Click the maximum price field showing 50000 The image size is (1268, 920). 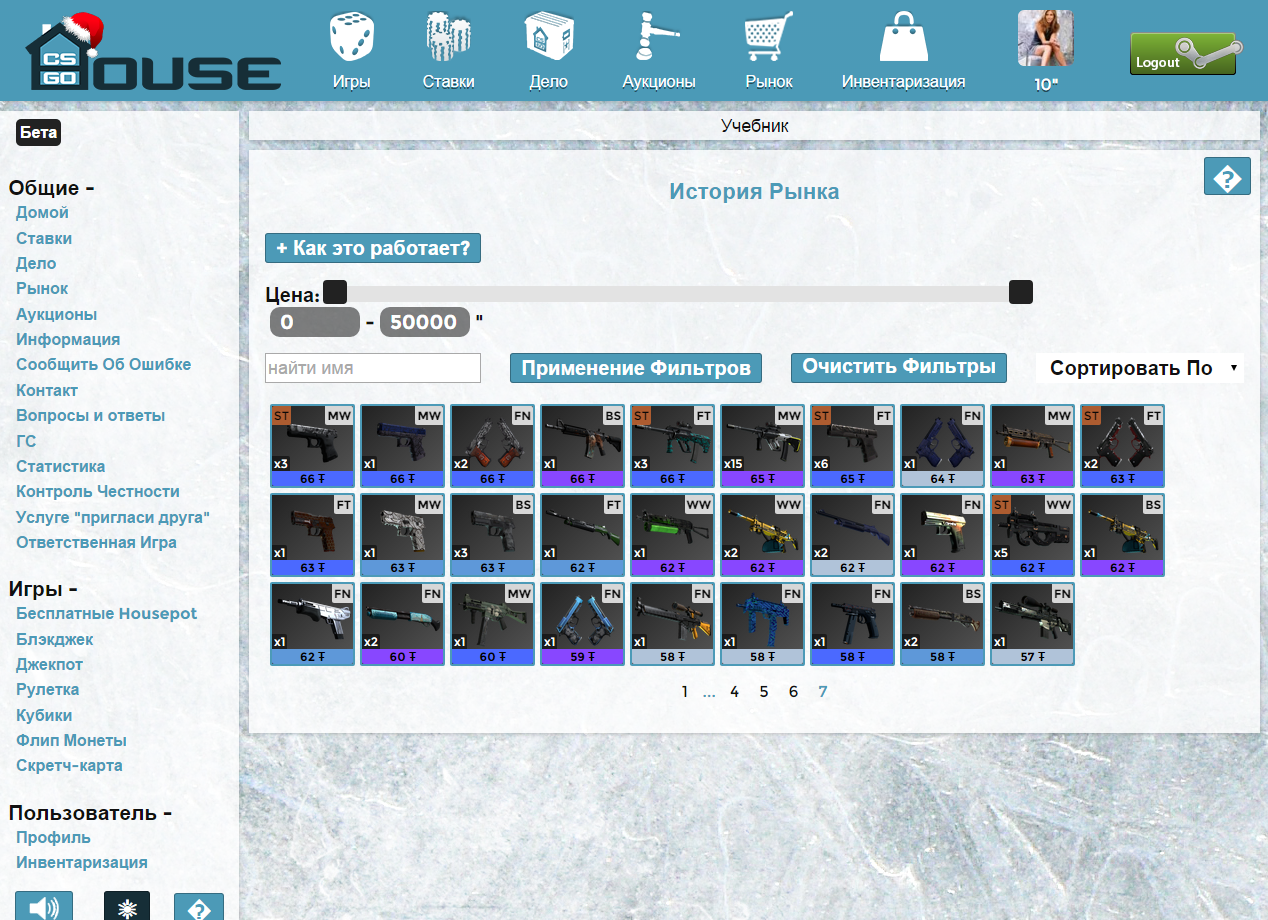click(x=424, y=322)
